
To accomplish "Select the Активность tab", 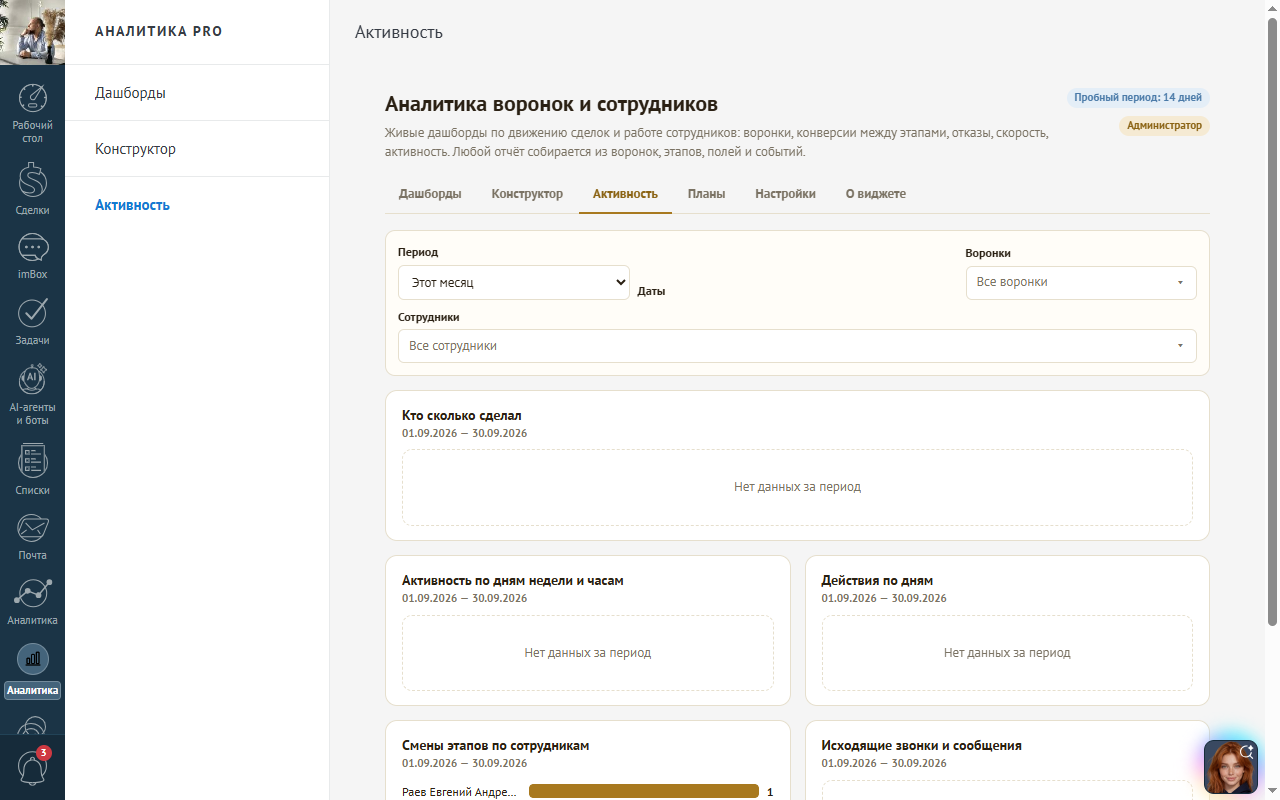I will pos(625,194).
